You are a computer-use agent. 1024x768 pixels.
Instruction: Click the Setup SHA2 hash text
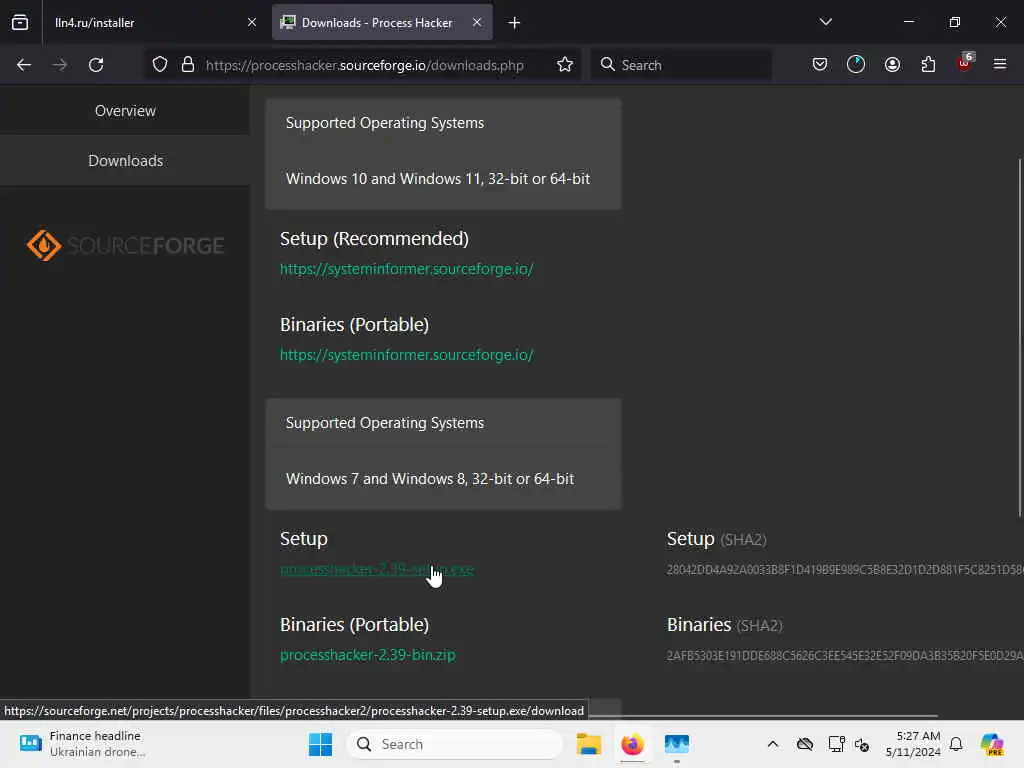click(x=845, y=569)
